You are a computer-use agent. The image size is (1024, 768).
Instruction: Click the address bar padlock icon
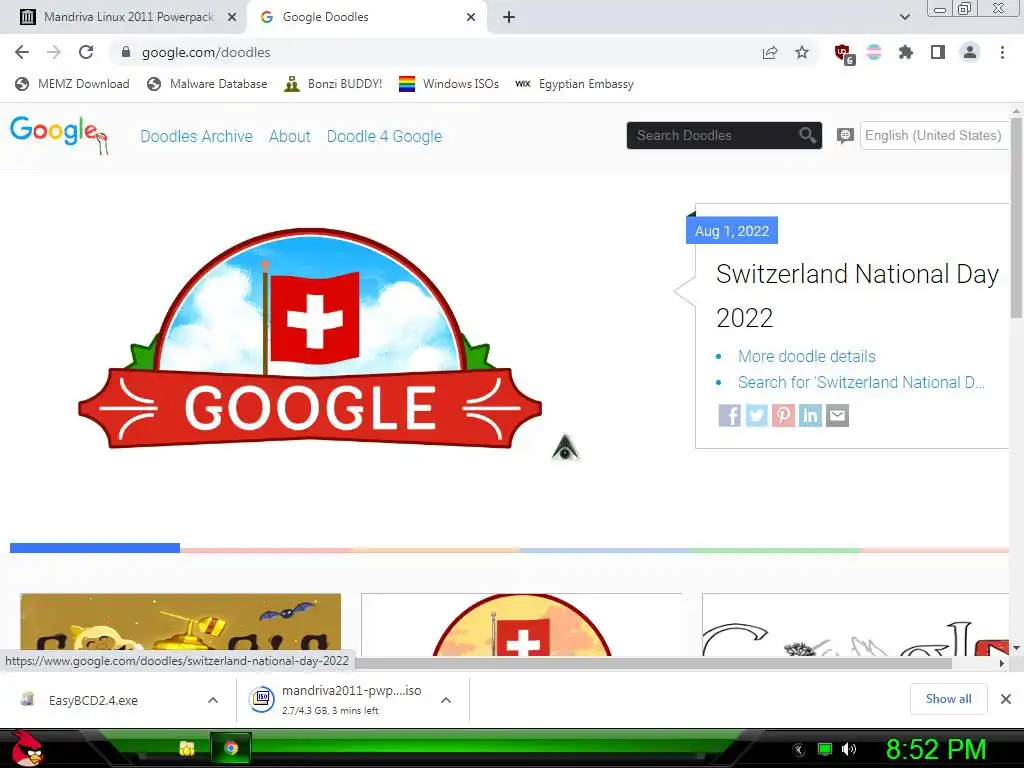tap(126, 52)
